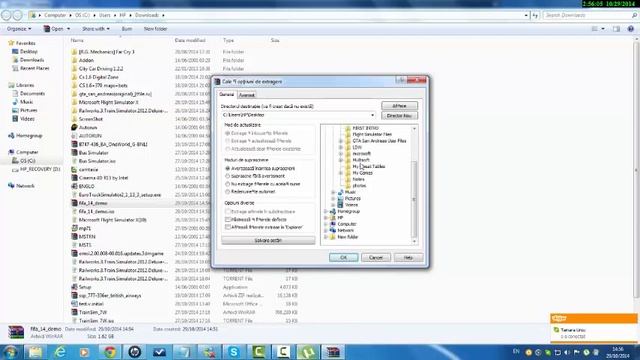This screenshot has width=640, height=360.
Task: Check 'Păstrează și fișierele defecte' checkbox
Action: coord(228,219)
